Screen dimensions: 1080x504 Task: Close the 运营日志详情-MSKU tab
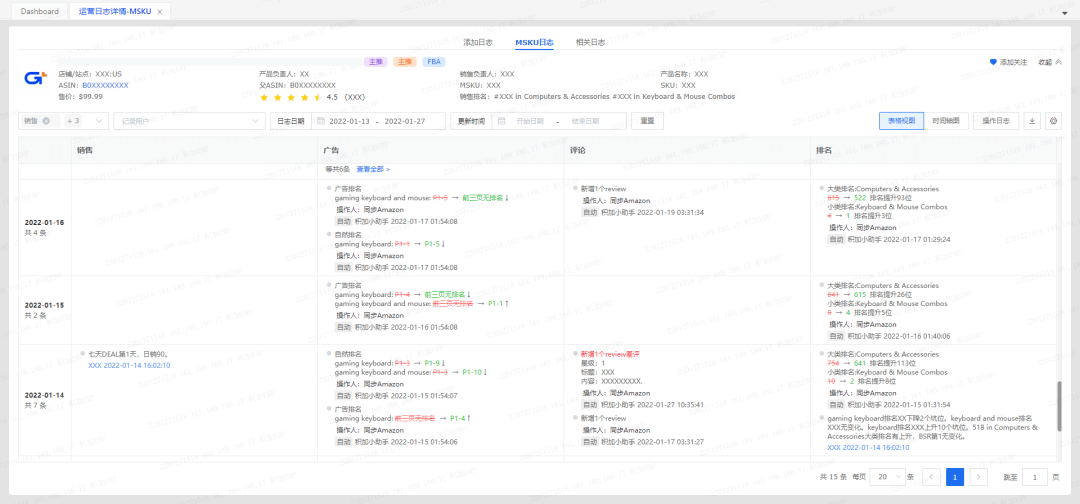click(x=159, y=11)
